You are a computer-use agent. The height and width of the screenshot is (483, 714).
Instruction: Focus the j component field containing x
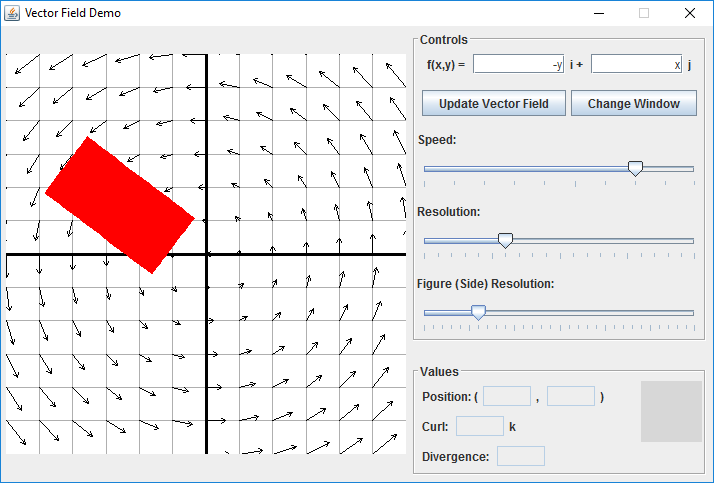point(637,64)
